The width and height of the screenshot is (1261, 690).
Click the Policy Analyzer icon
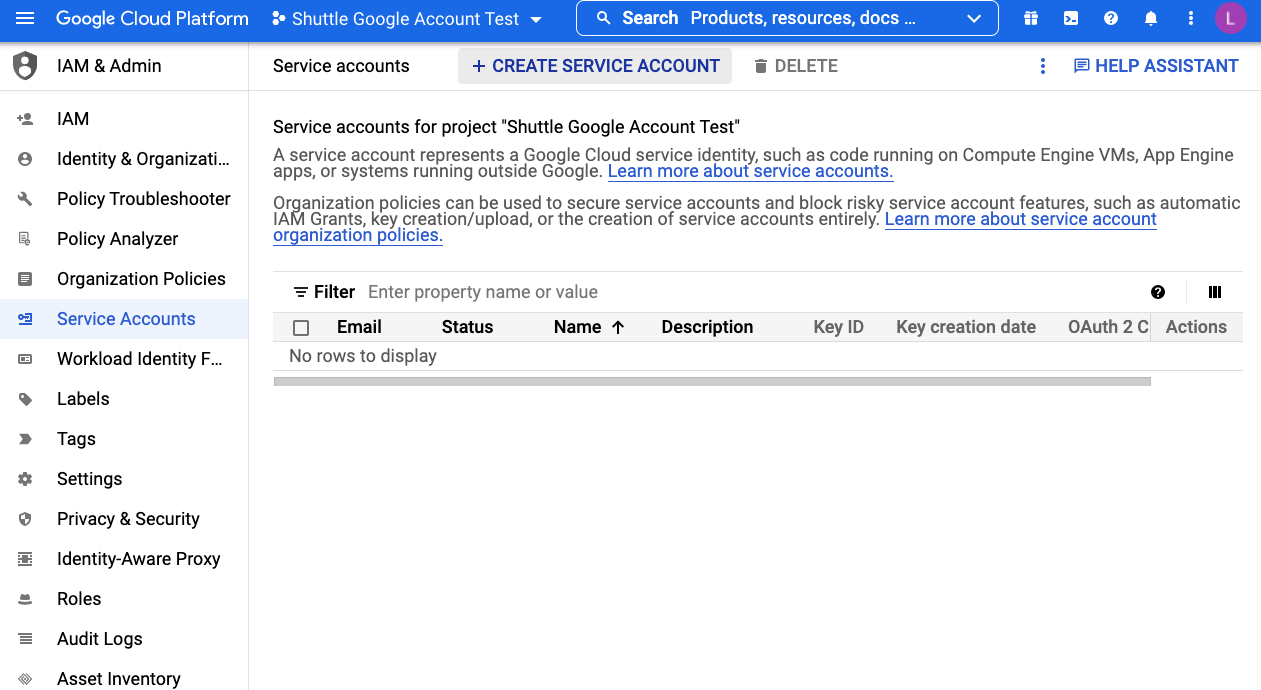pos(25,239)
